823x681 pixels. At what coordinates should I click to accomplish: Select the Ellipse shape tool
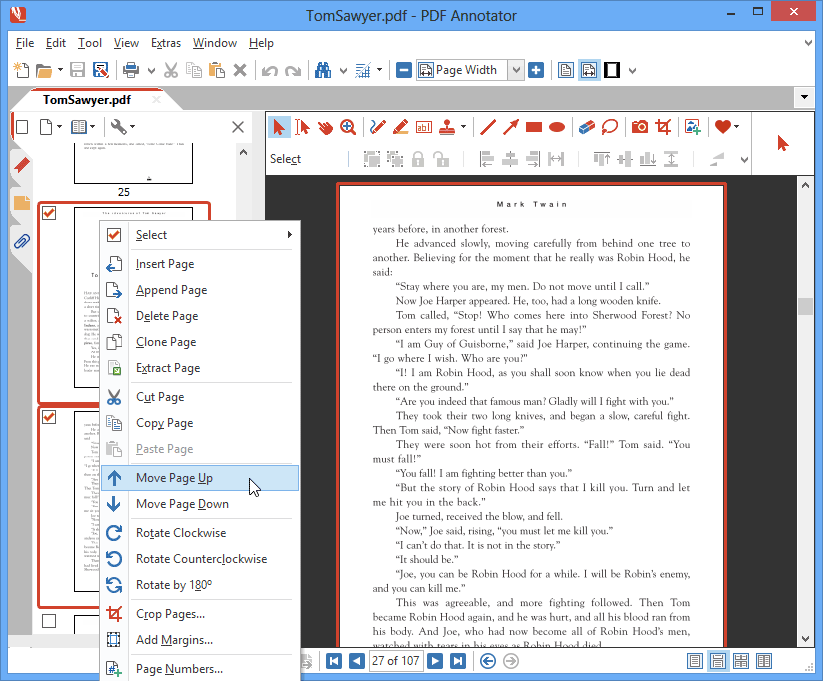point(557,127)
